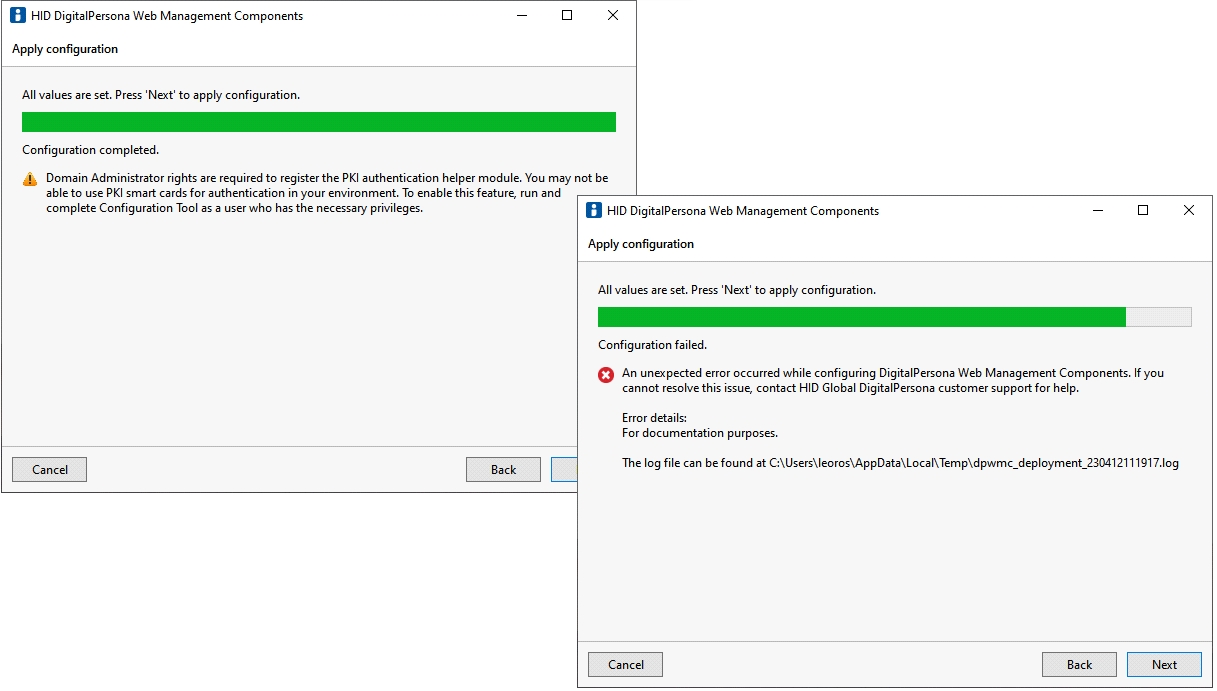Maximize the Configuration failed window
This screenshot has height=691, width=1217.
coord(1143,211)
